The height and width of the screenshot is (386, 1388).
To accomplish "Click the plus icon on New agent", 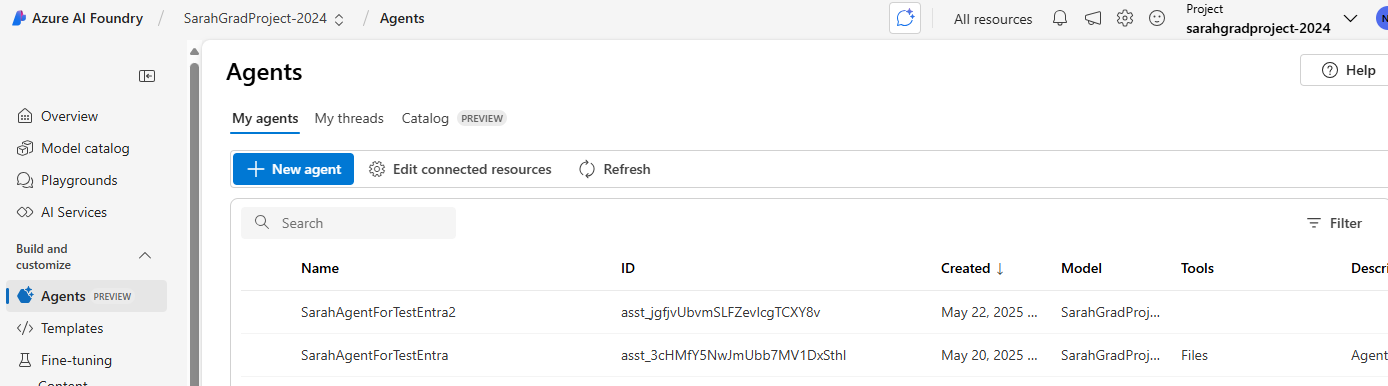I will click(255, 169).
